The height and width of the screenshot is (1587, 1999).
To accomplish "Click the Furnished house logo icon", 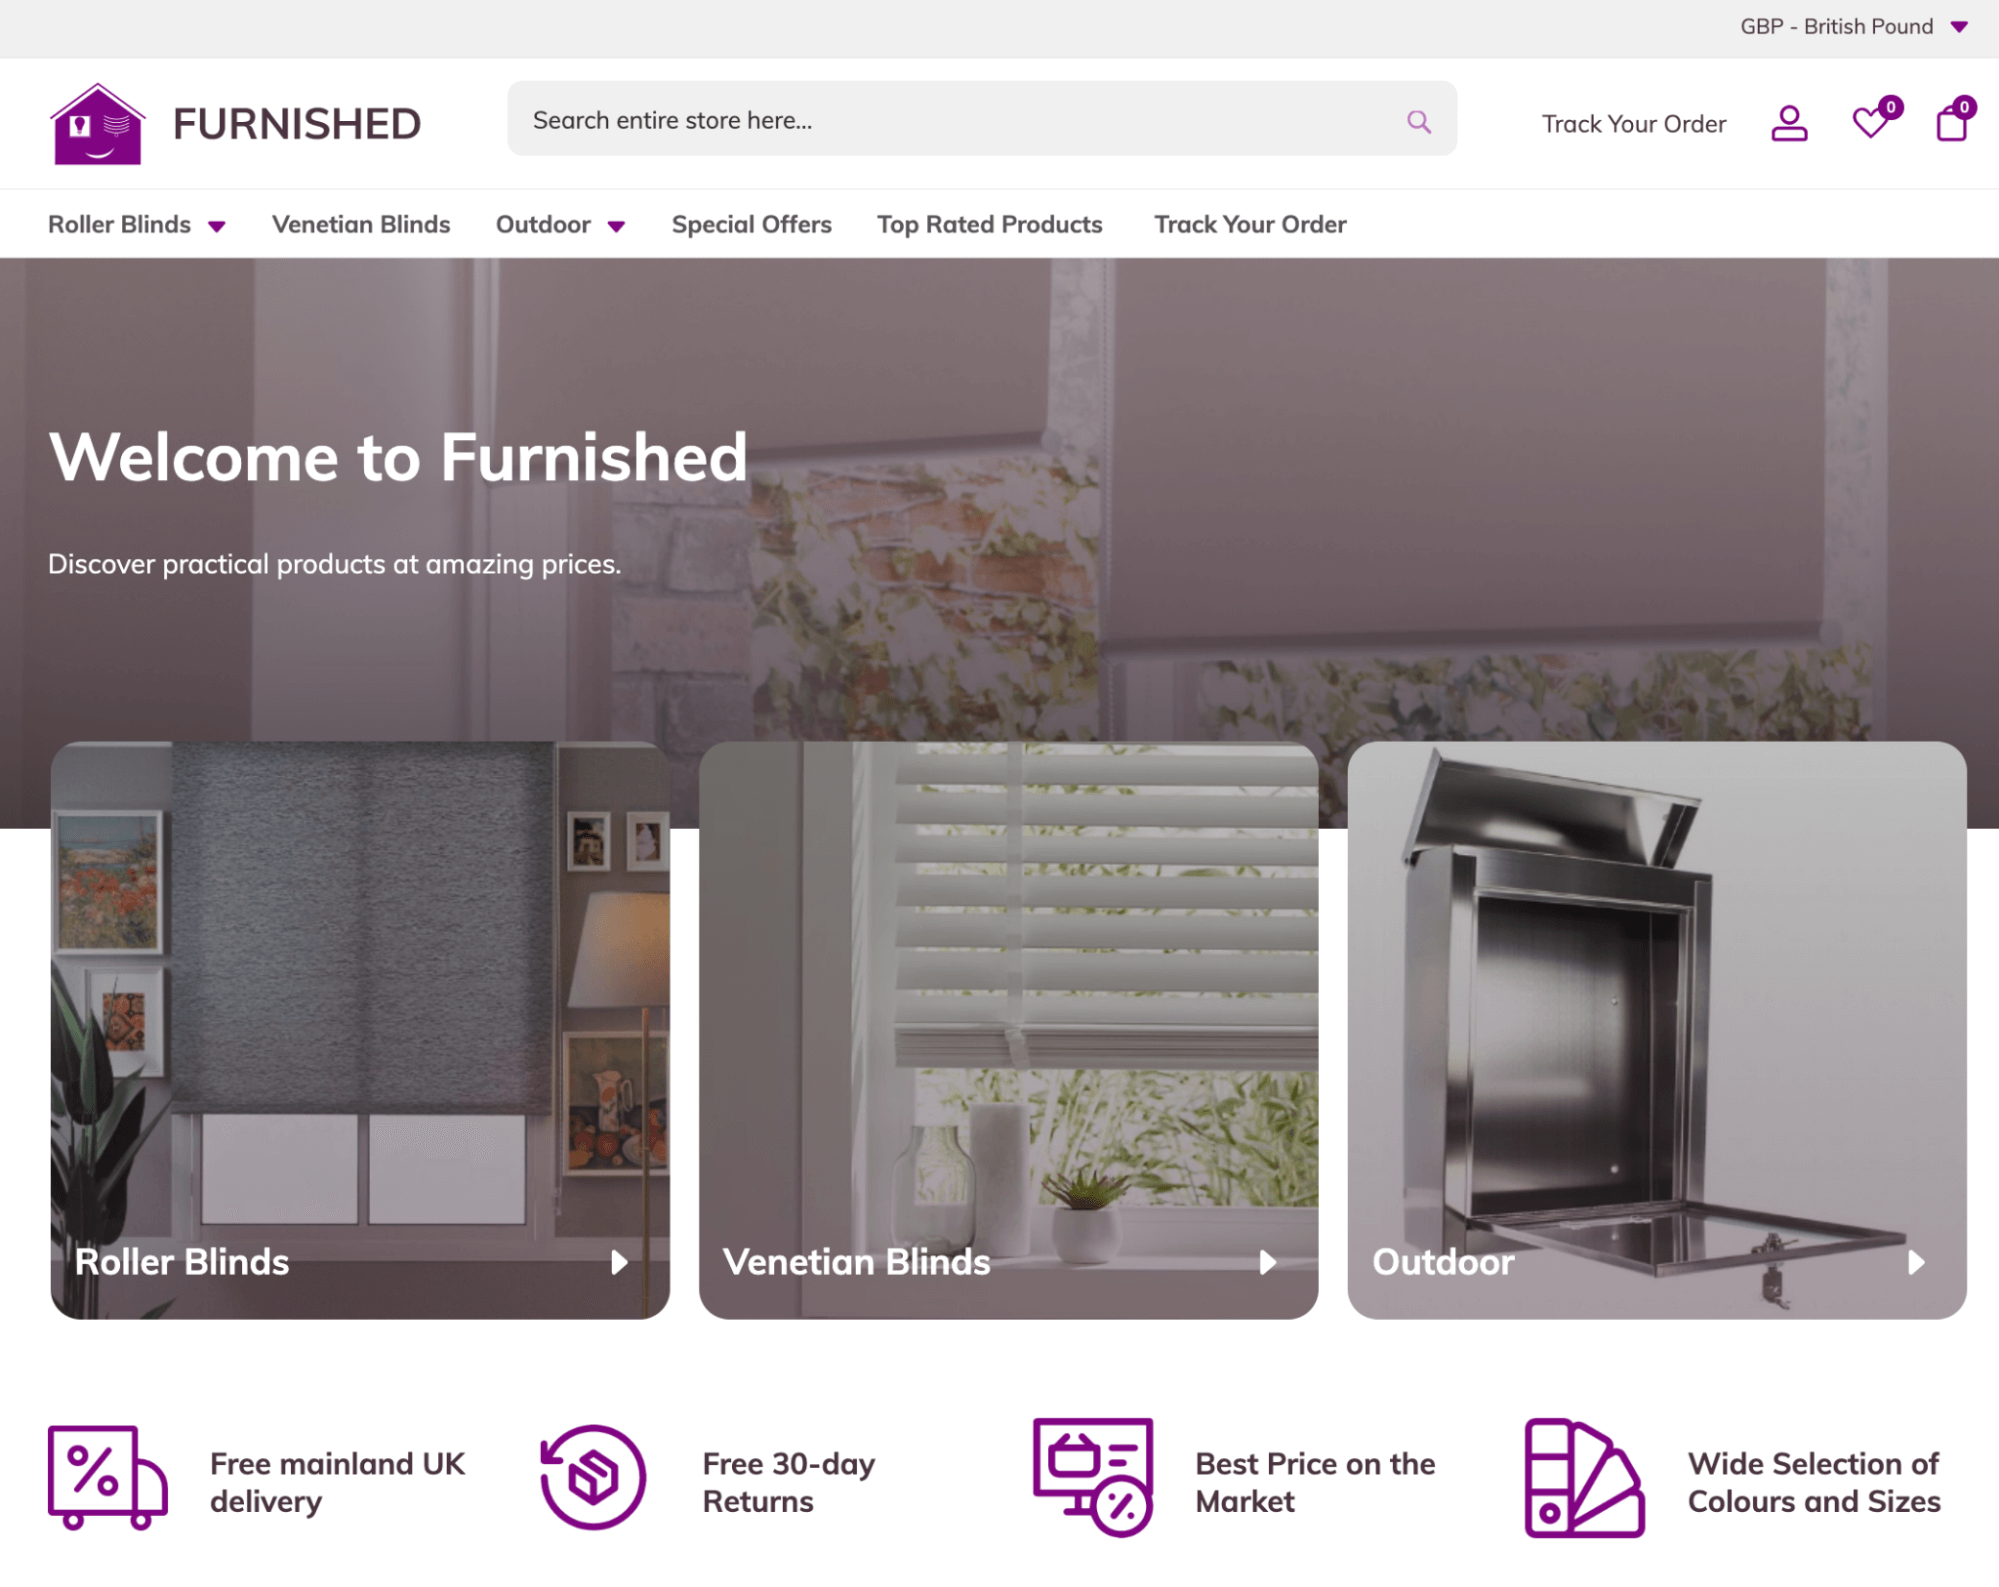I will pos(97,124).
